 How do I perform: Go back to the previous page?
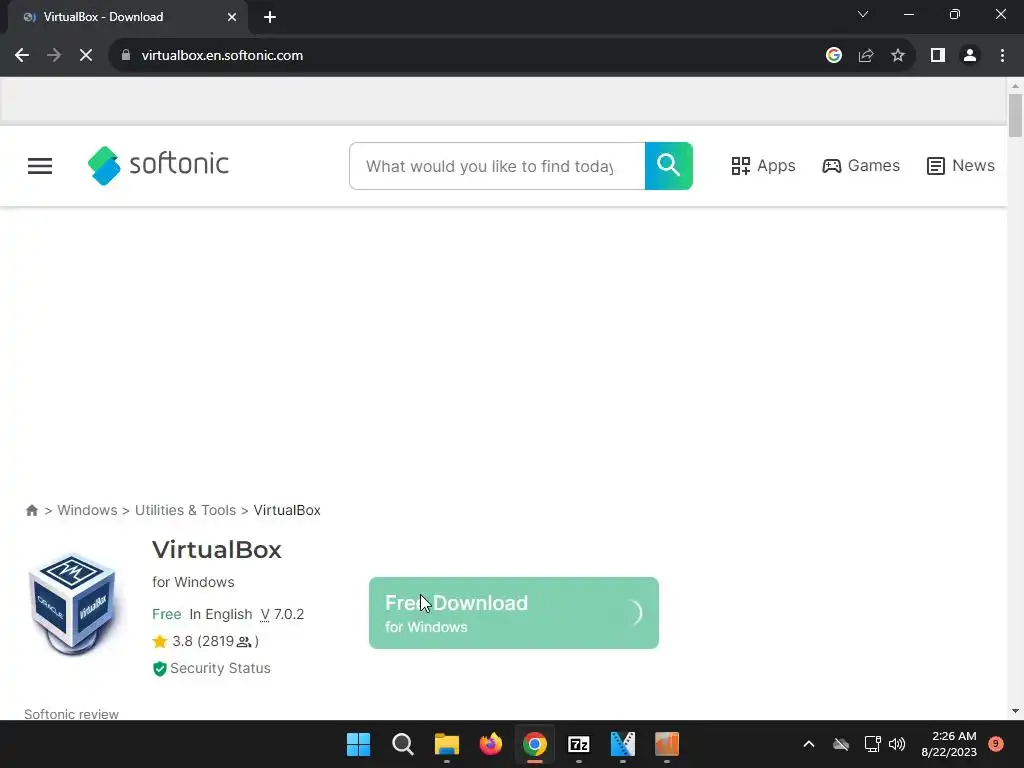pos(22,56)
